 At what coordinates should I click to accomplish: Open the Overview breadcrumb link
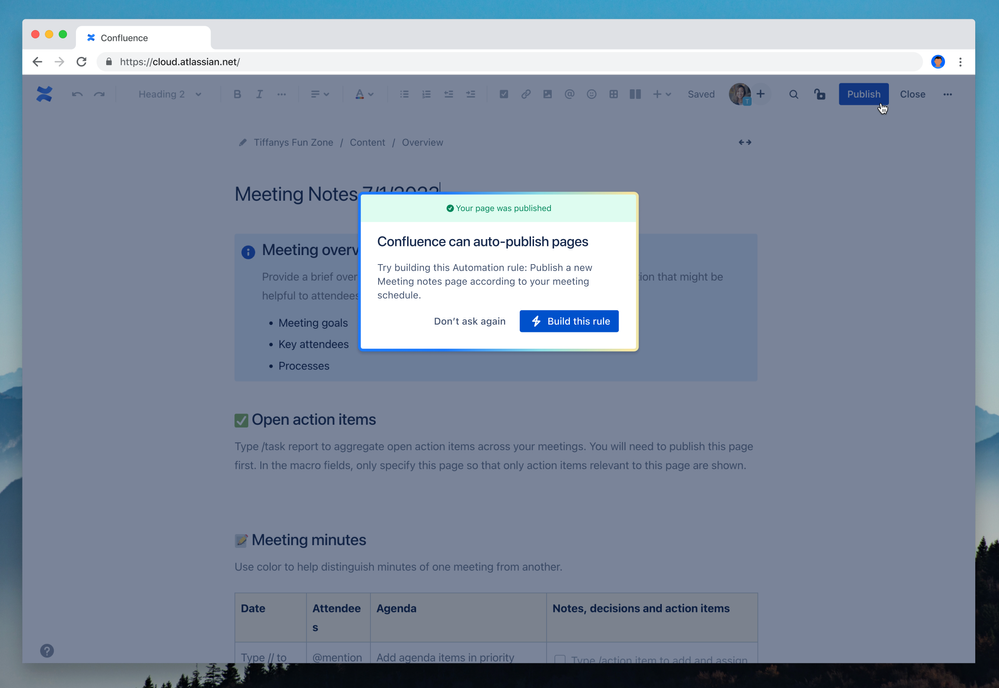(422, 142)
